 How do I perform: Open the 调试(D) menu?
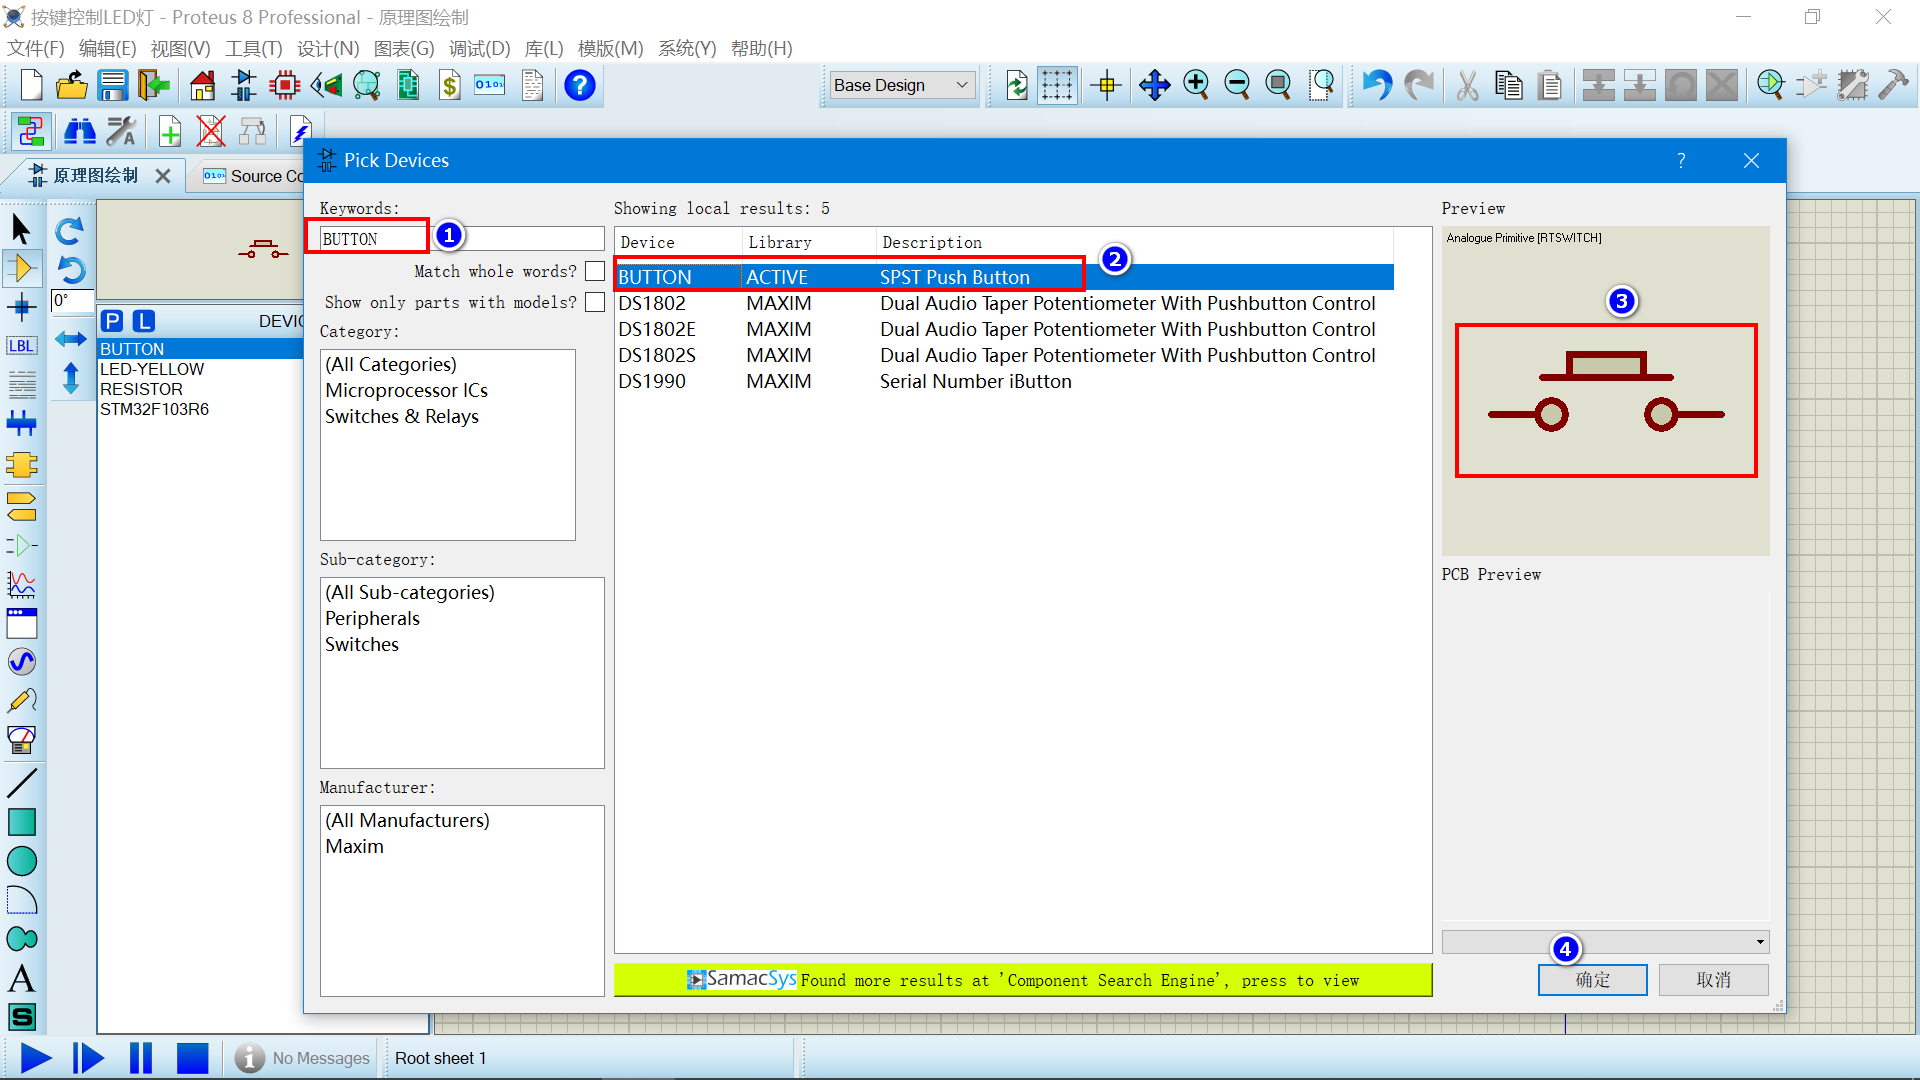tap(479, 48)
